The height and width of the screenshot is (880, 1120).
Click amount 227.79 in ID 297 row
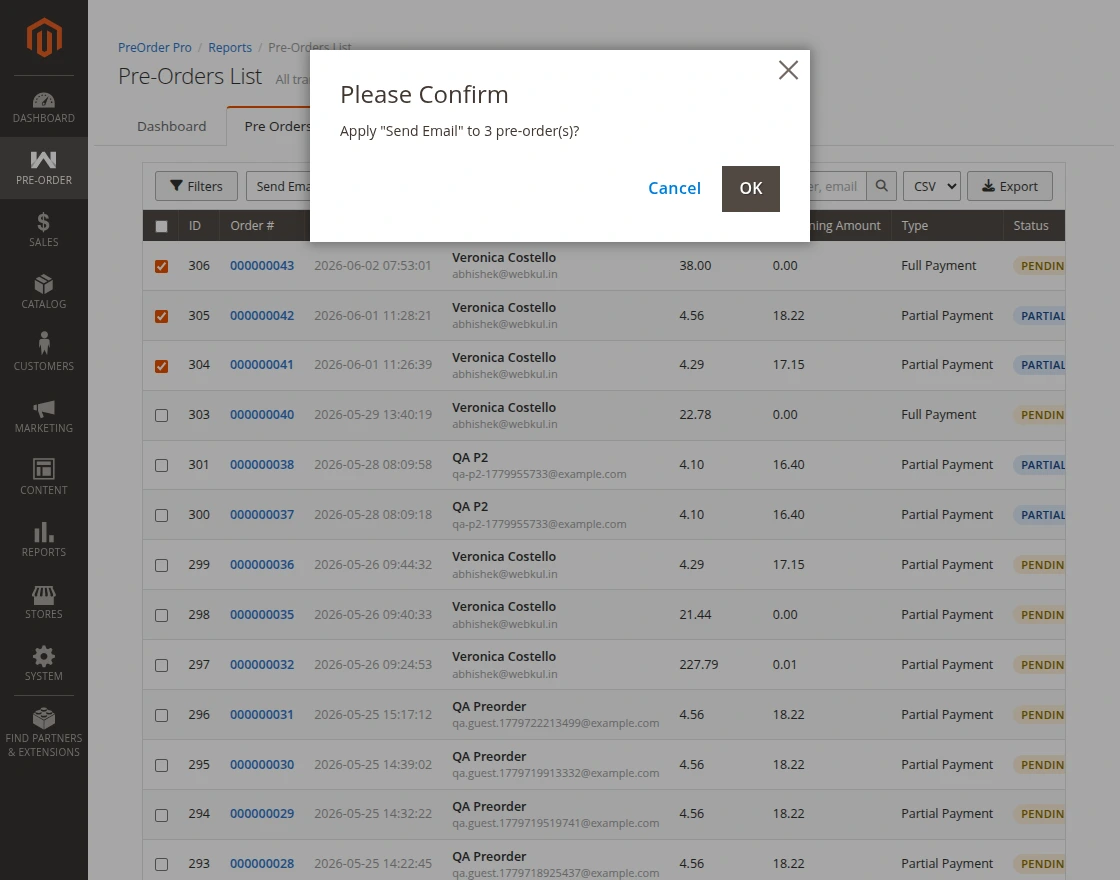click(x=699, y=664)
